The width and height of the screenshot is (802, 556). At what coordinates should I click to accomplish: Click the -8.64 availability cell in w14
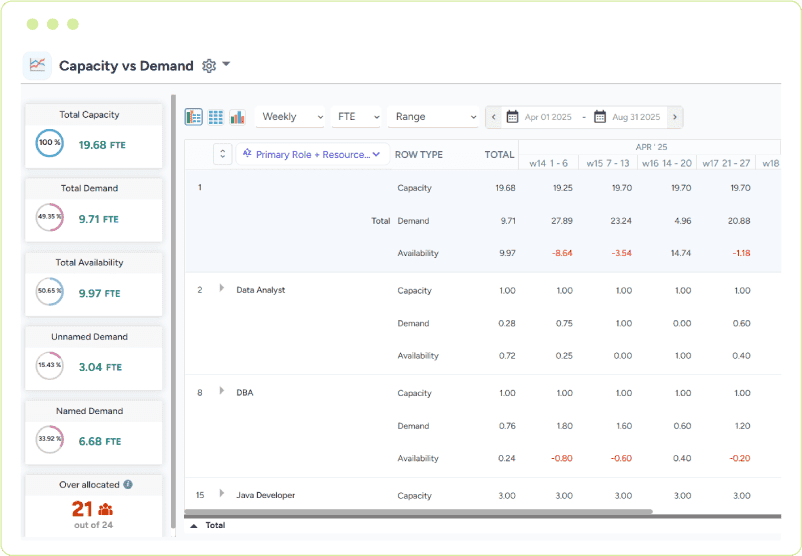click(562, 253)
